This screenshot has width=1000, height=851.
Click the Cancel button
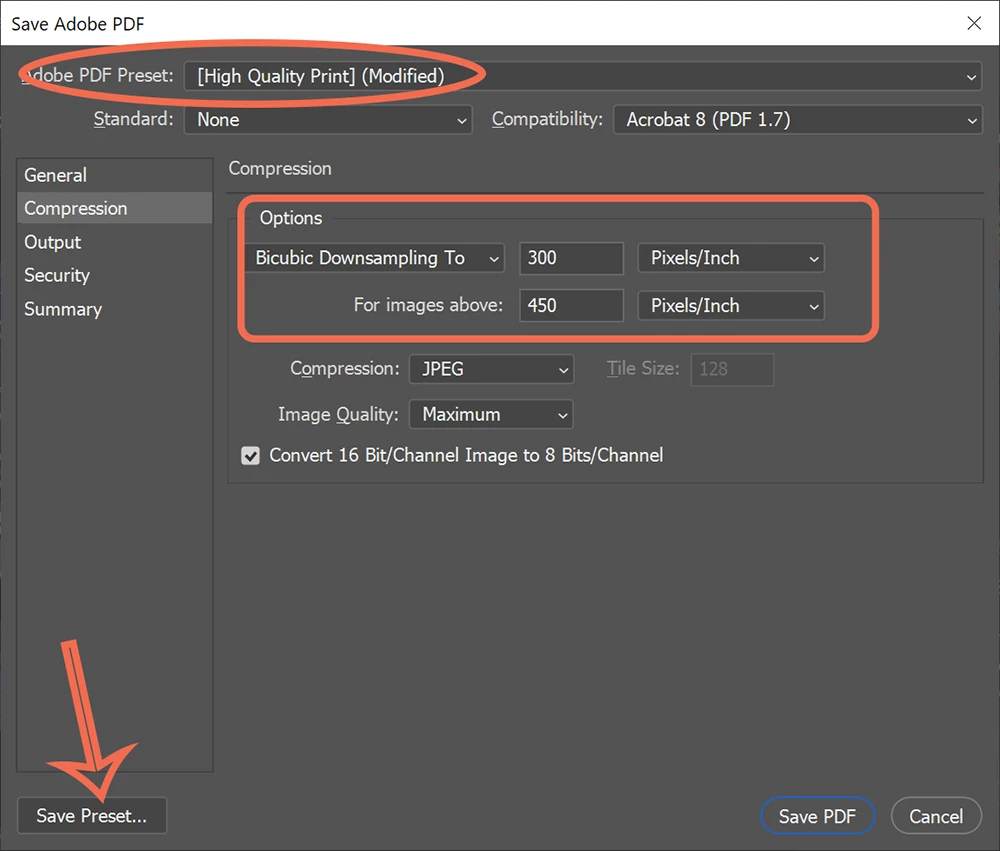click(x=936, y=817)
